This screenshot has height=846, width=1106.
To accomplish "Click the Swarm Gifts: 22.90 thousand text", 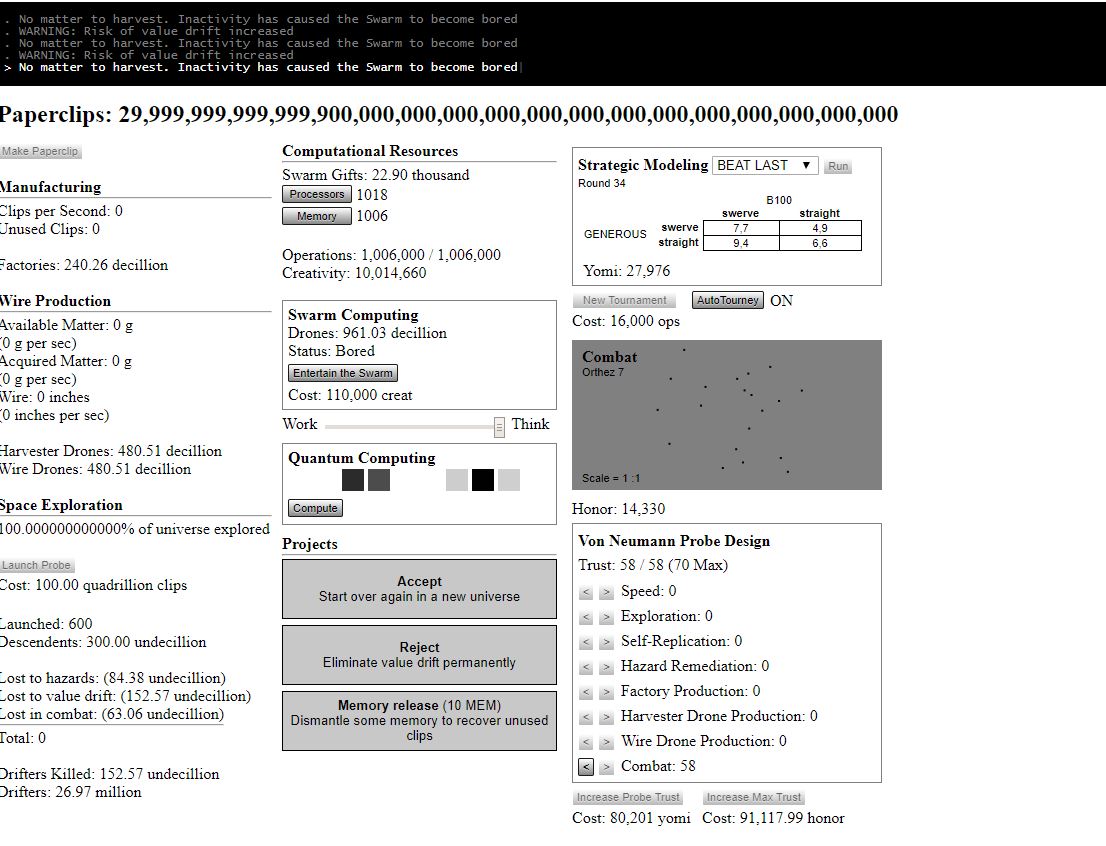I will coord(375,175).
